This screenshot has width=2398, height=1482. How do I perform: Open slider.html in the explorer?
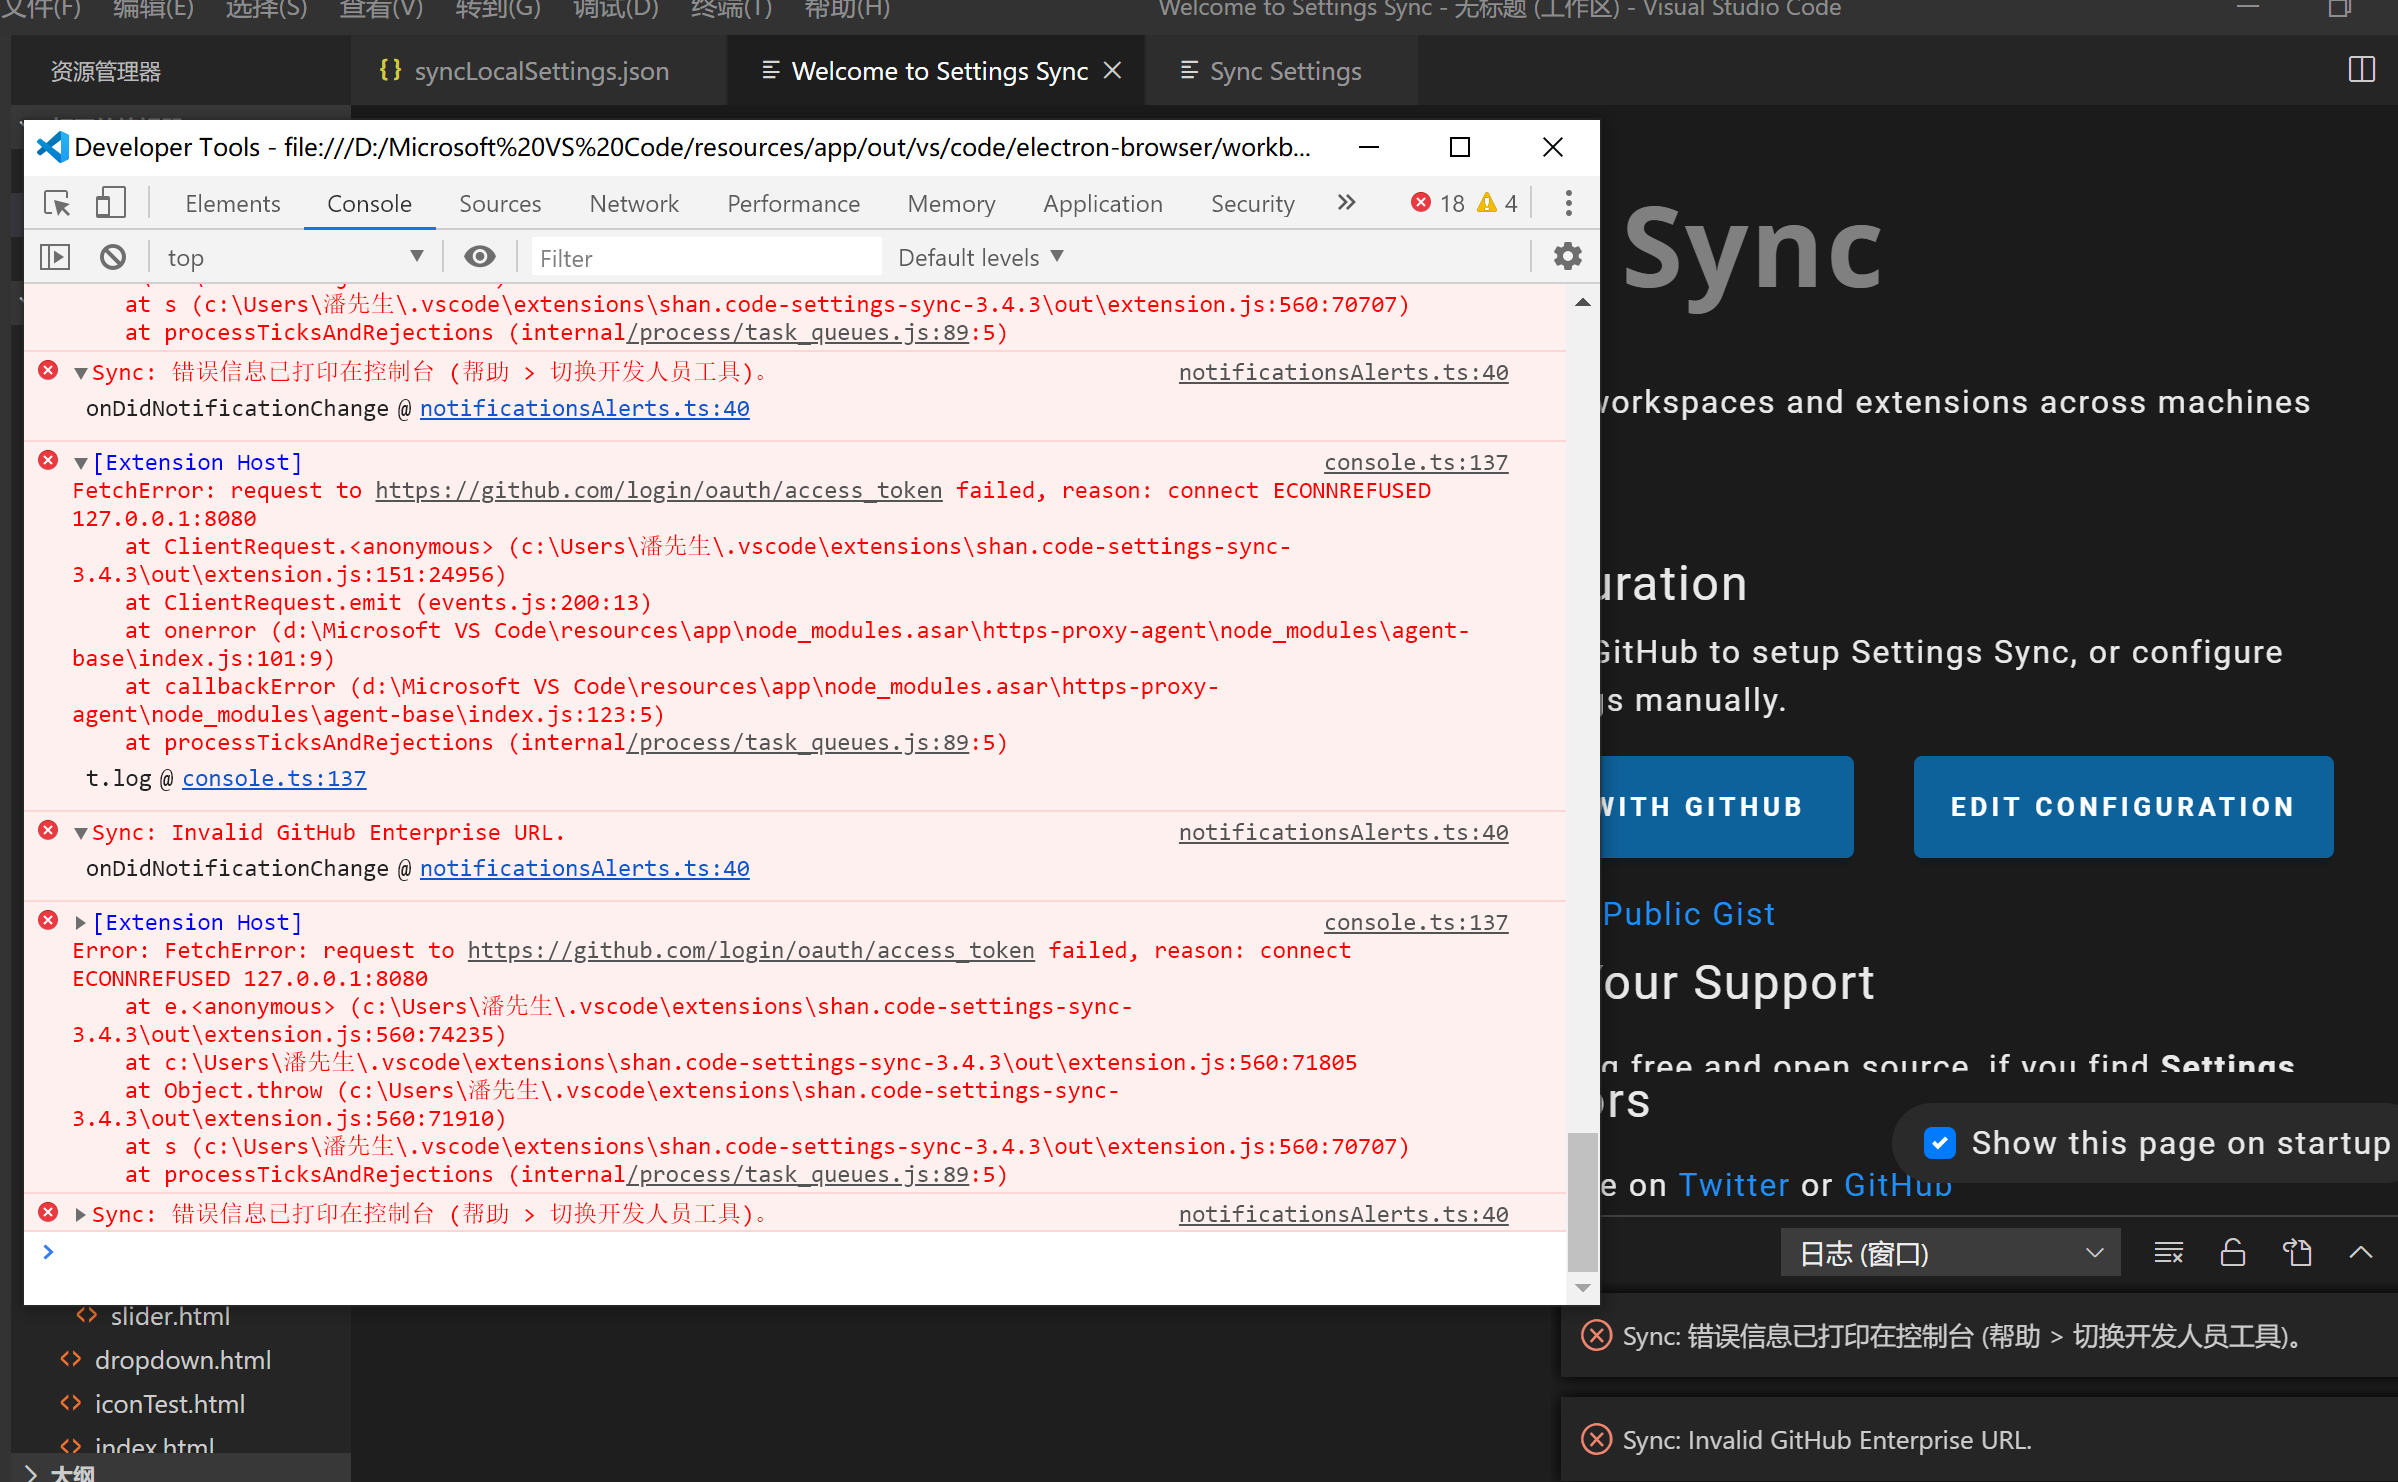[x=170, y=1316]
